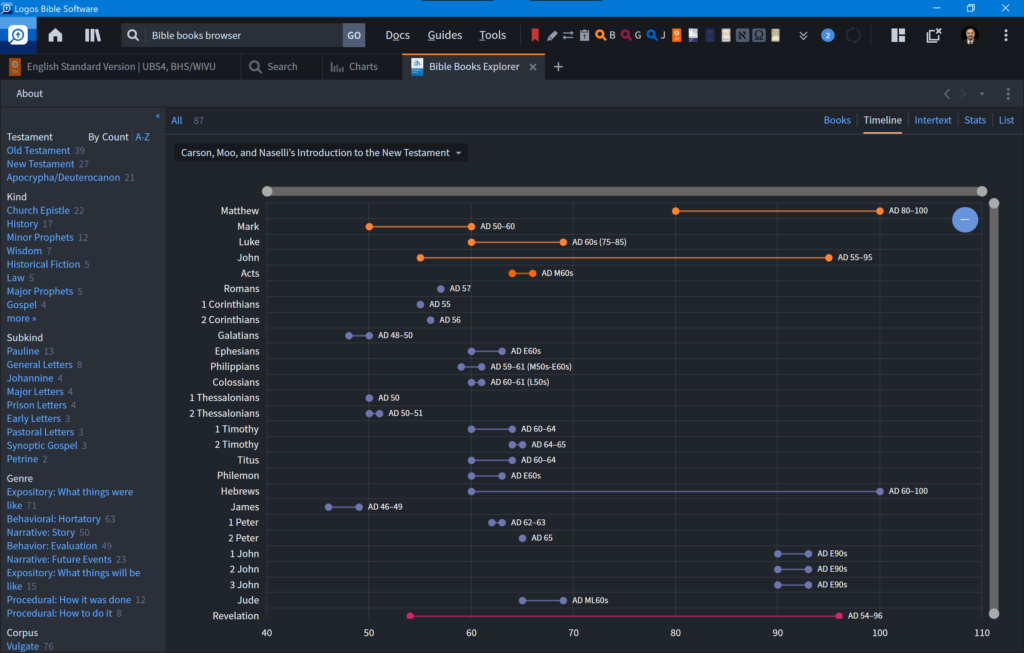Open the Greek omega resource shortcut

(759, 35)
